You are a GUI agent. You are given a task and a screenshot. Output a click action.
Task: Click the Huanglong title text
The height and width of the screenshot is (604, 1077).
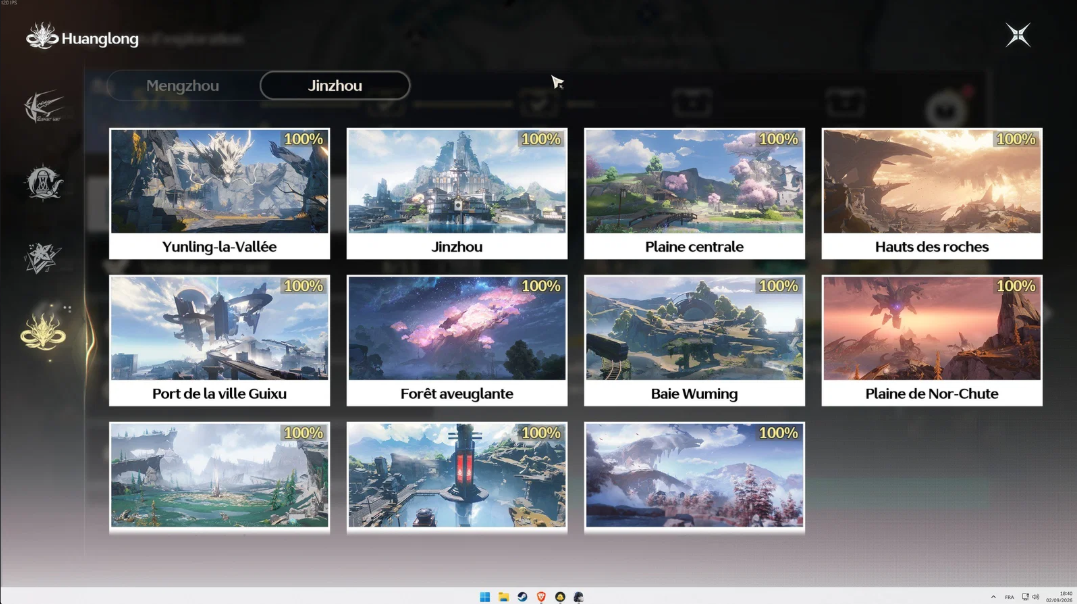(x=100, y=39)
